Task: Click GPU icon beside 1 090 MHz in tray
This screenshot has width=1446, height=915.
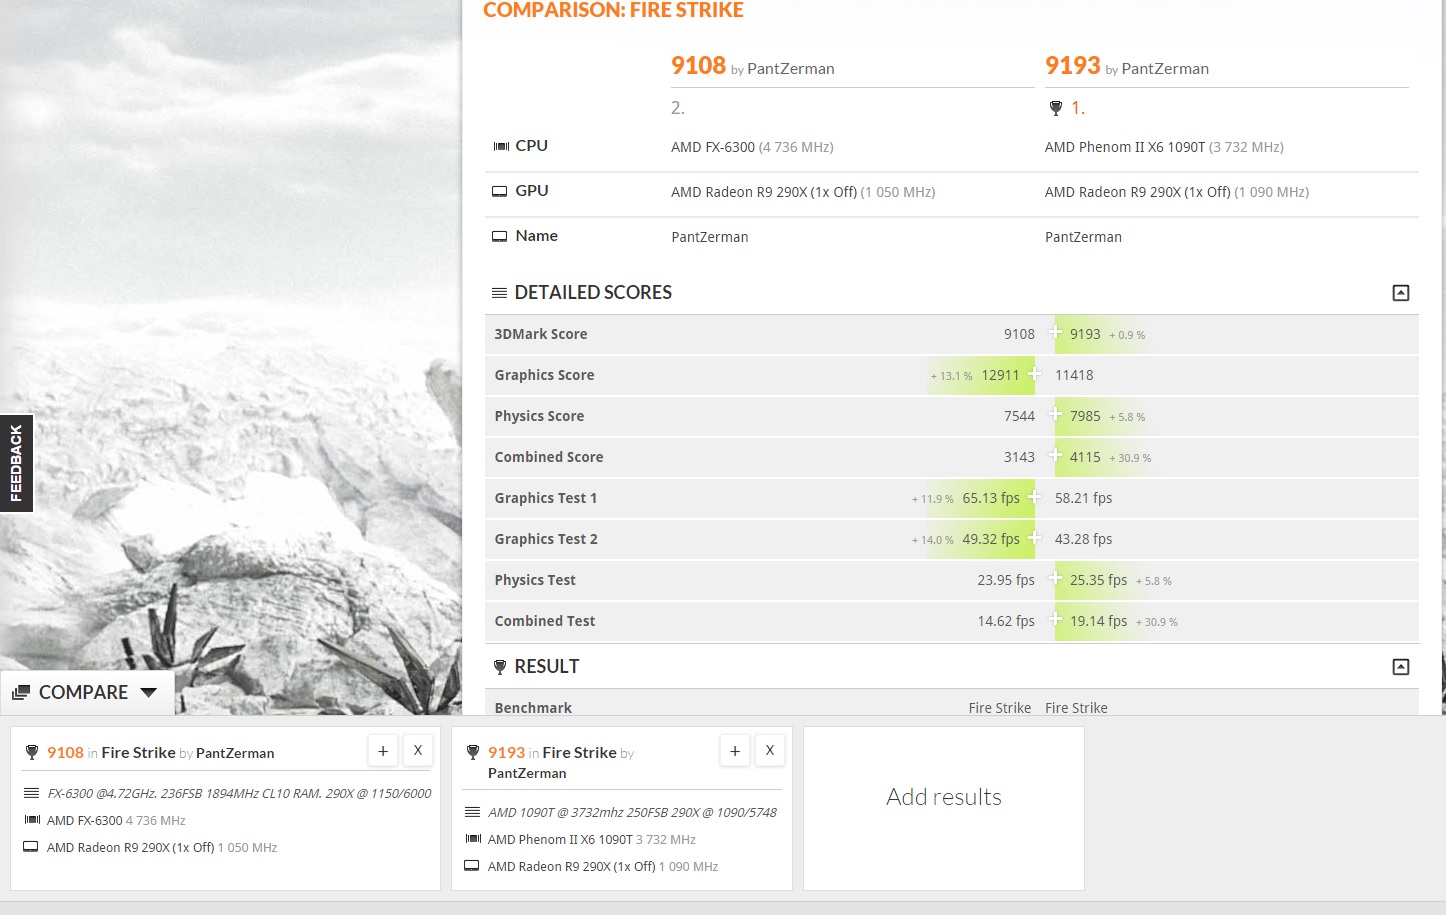Action: tap(472, 866)
